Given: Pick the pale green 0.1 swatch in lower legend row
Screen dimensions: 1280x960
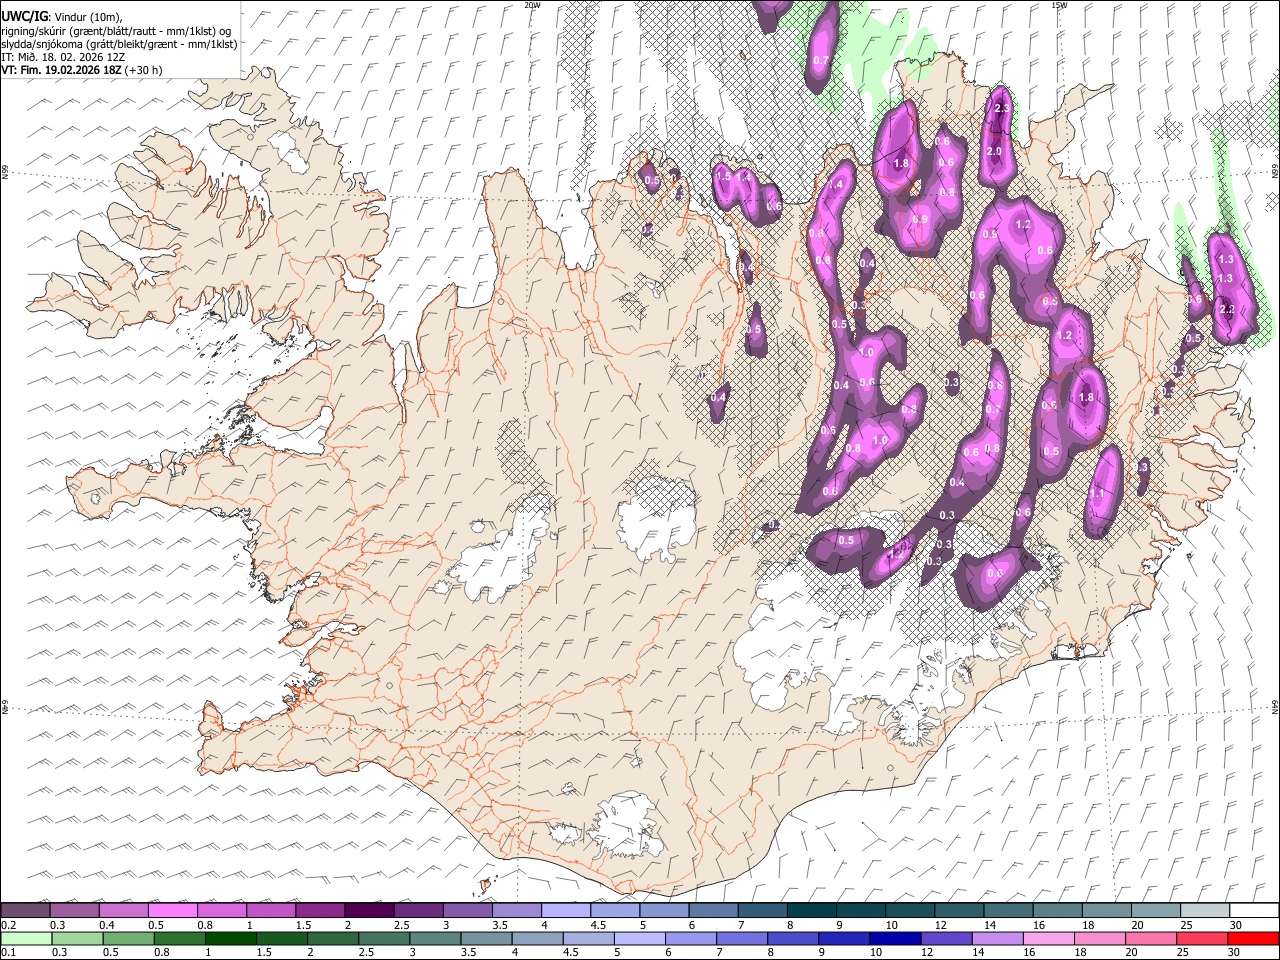Looking at the screenshot, I should (x=26, y=938).
